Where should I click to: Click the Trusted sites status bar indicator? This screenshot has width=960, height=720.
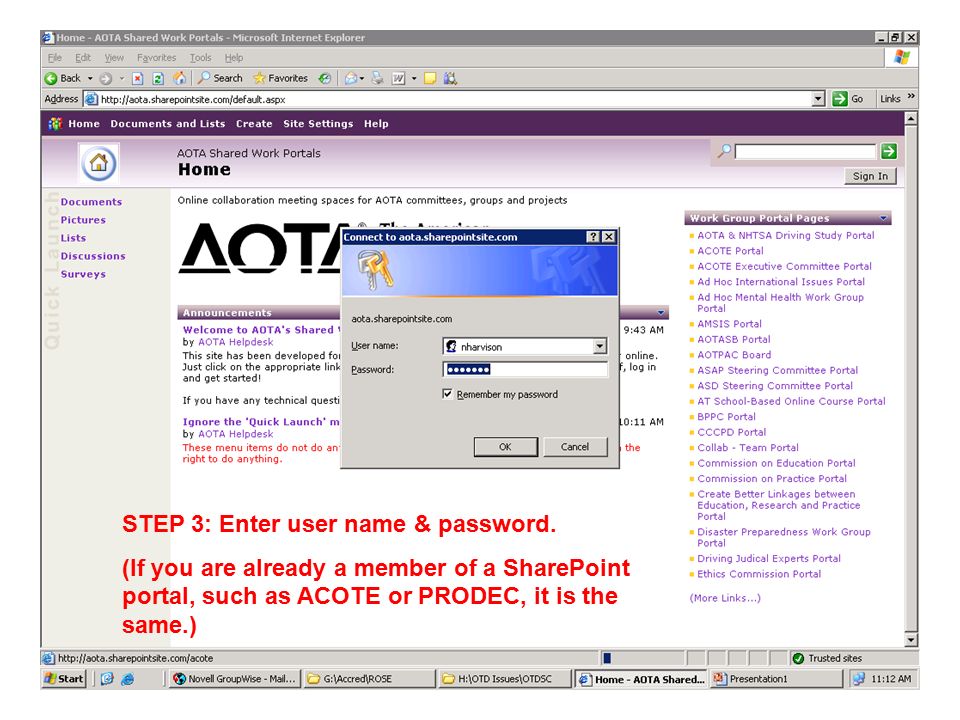[828, 658]
